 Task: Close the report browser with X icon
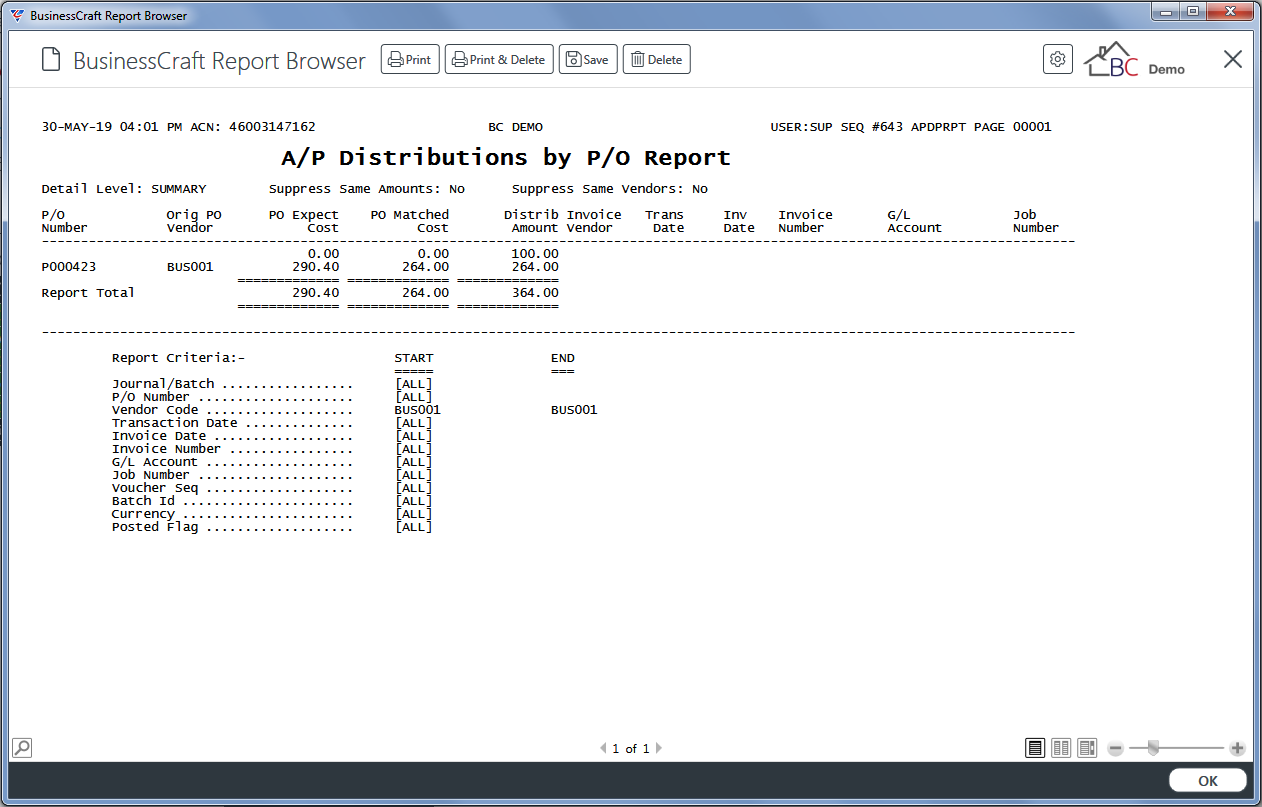coord(1233,60)
